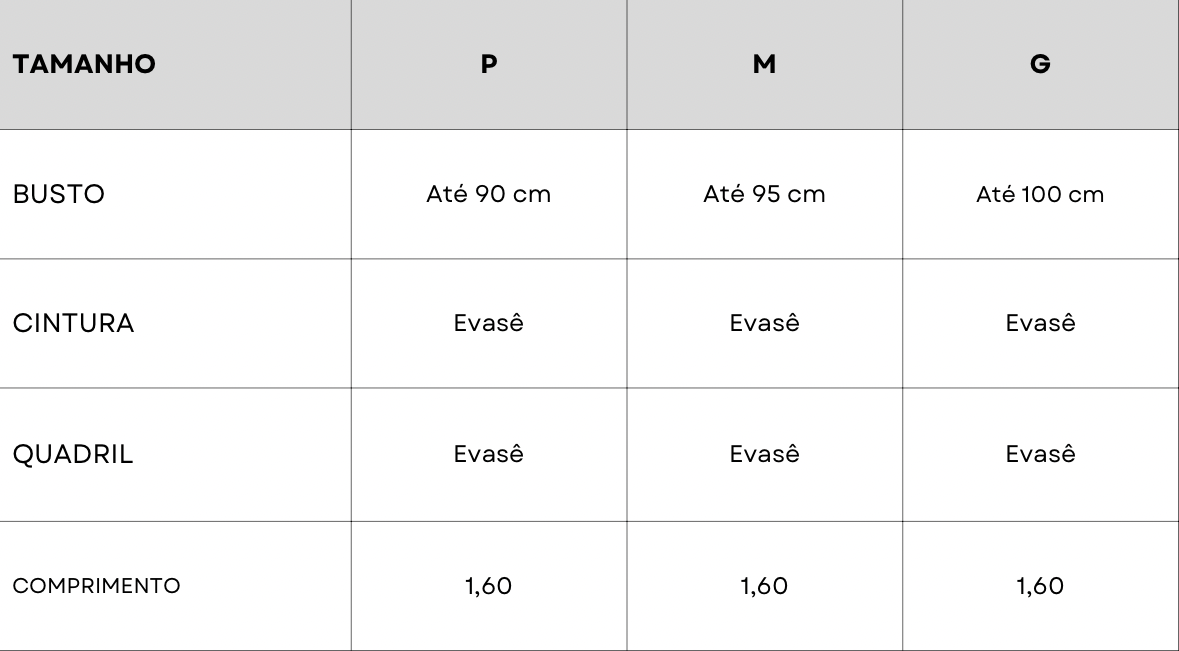Click Evasê in CINTURA row under M
1179x651 pixels.
765,324
